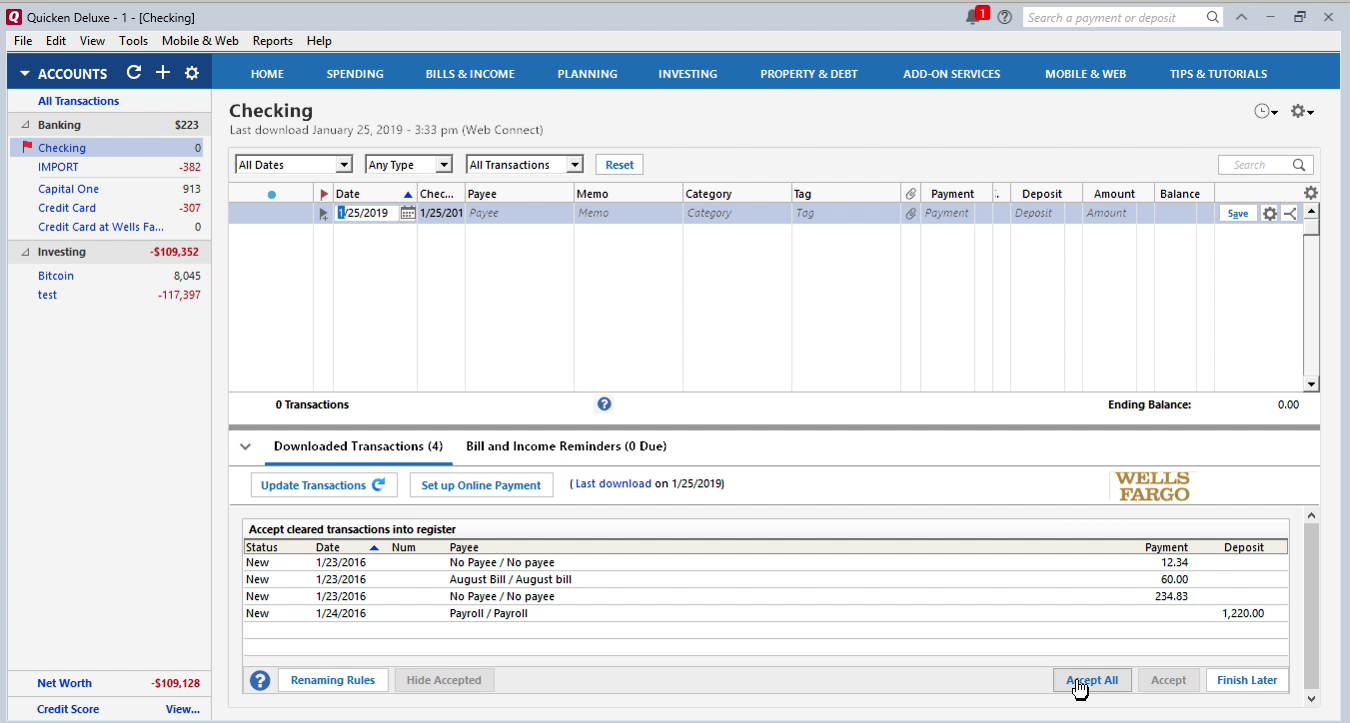
Task: Click Update Transactions button
Action: tap(323, 485)
